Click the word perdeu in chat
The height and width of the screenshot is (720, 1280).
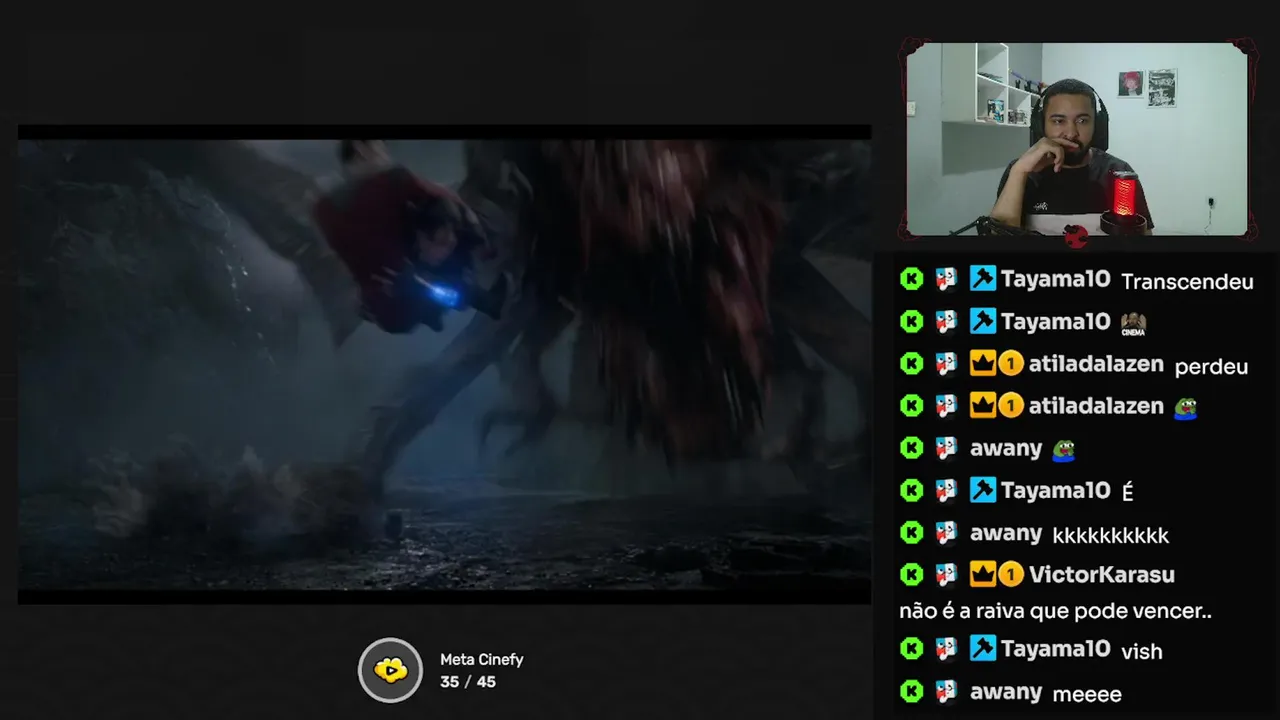[1211, 367]
